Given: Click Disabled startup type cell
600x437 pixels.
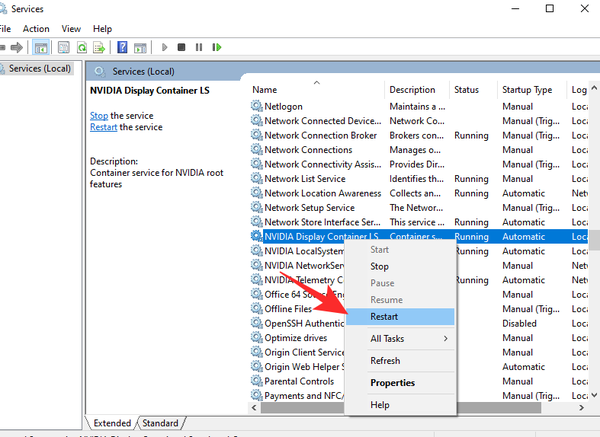Looking at the screenshot, I should click(x=519, y=323).
